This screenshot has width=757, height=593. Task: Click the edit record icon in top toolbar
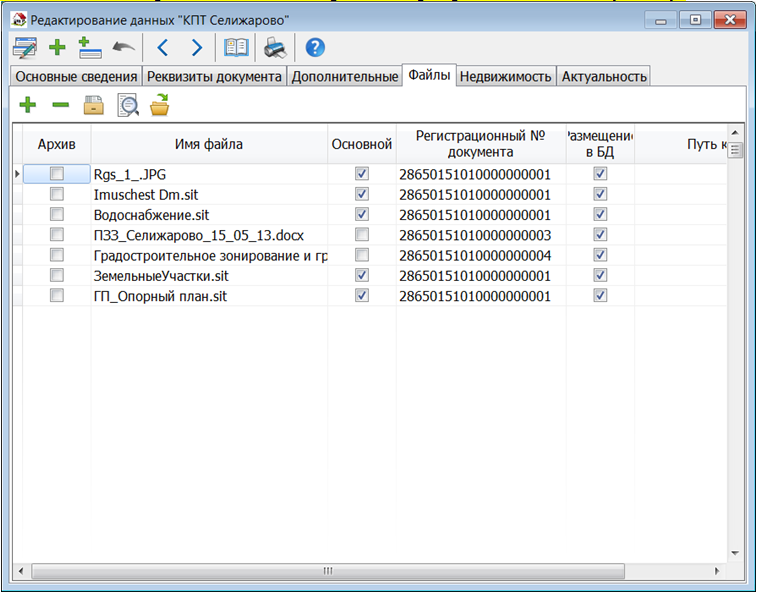point(24,47)
